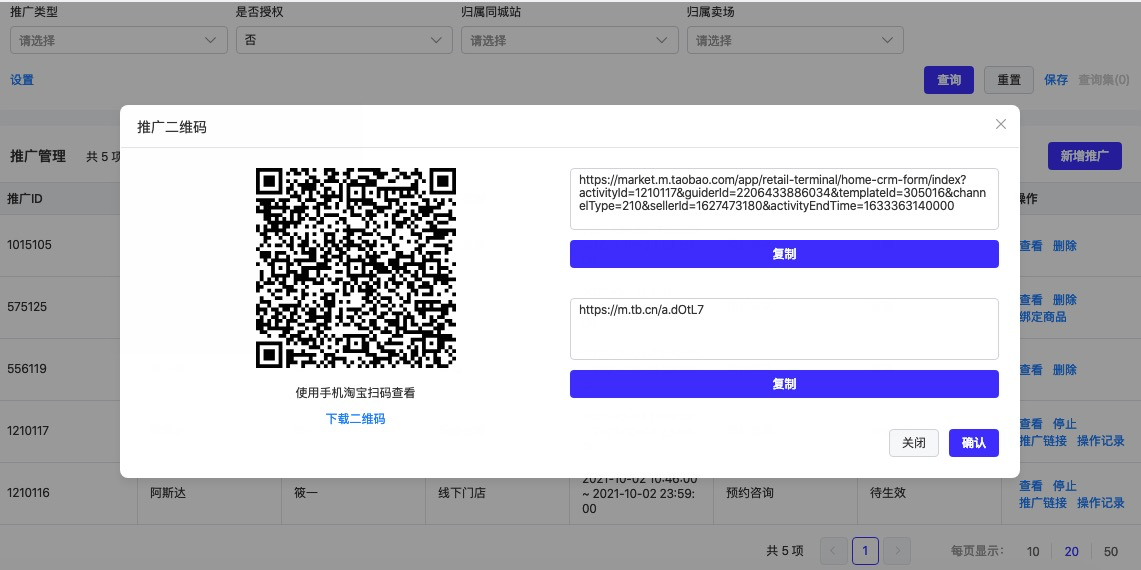
Task: View the 1015105 row via 查看
Action: [1031, 246]
